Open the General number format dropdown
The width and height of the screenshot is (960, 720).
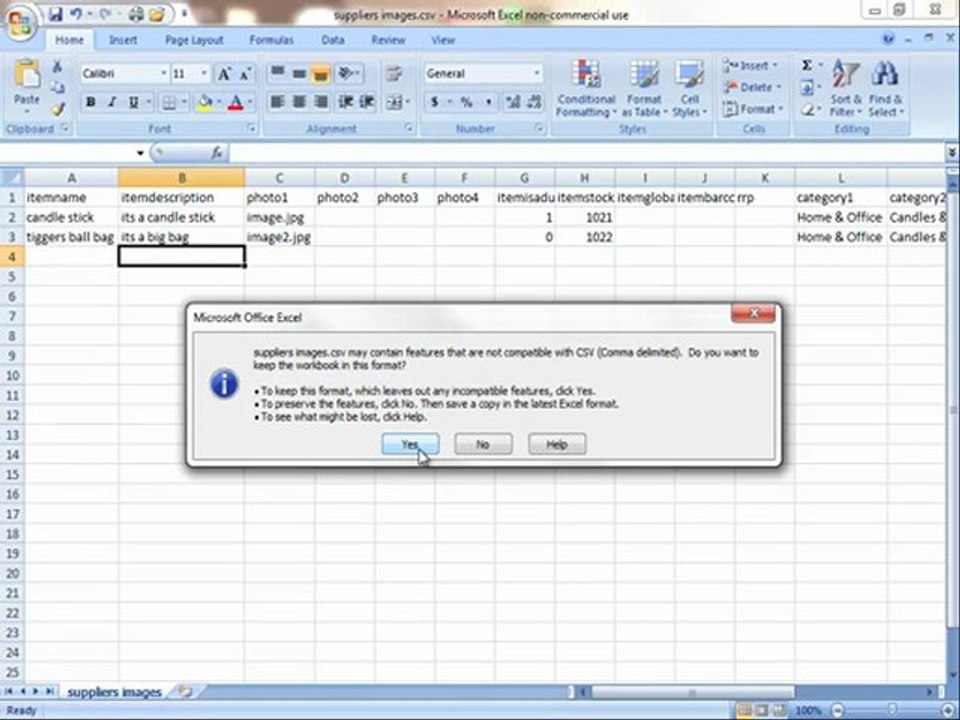pyautogui.click(x=537, y=74)
